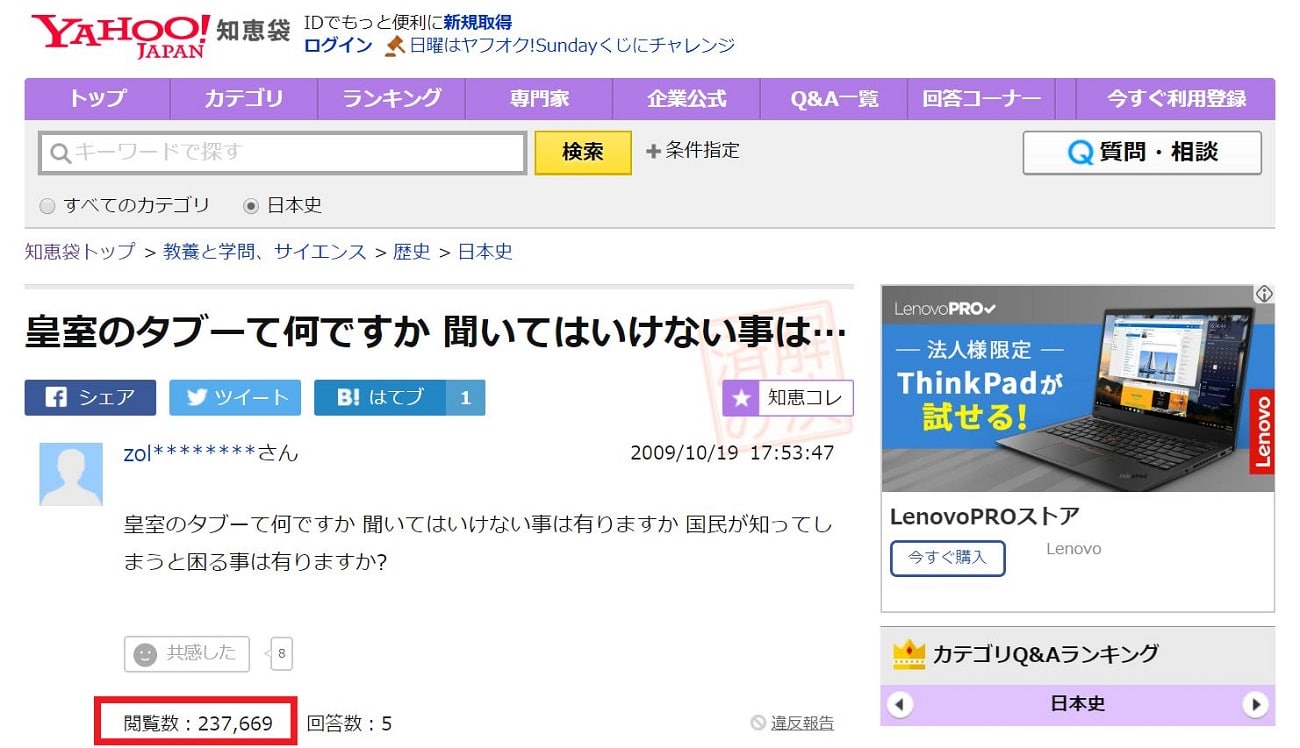1300x748 pixels.
Task: Click the Yahoo! Japan logo
Action: (x=121, y=34)
